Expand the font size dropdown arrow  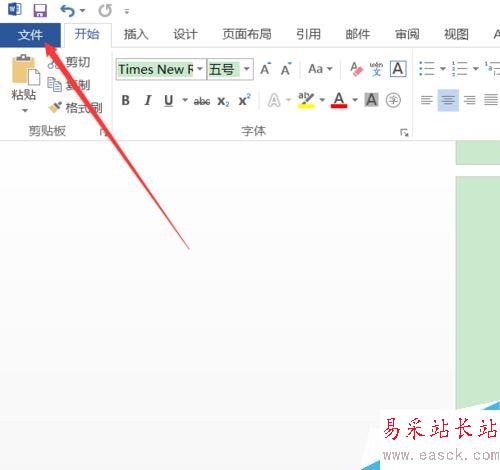point(247,69)
